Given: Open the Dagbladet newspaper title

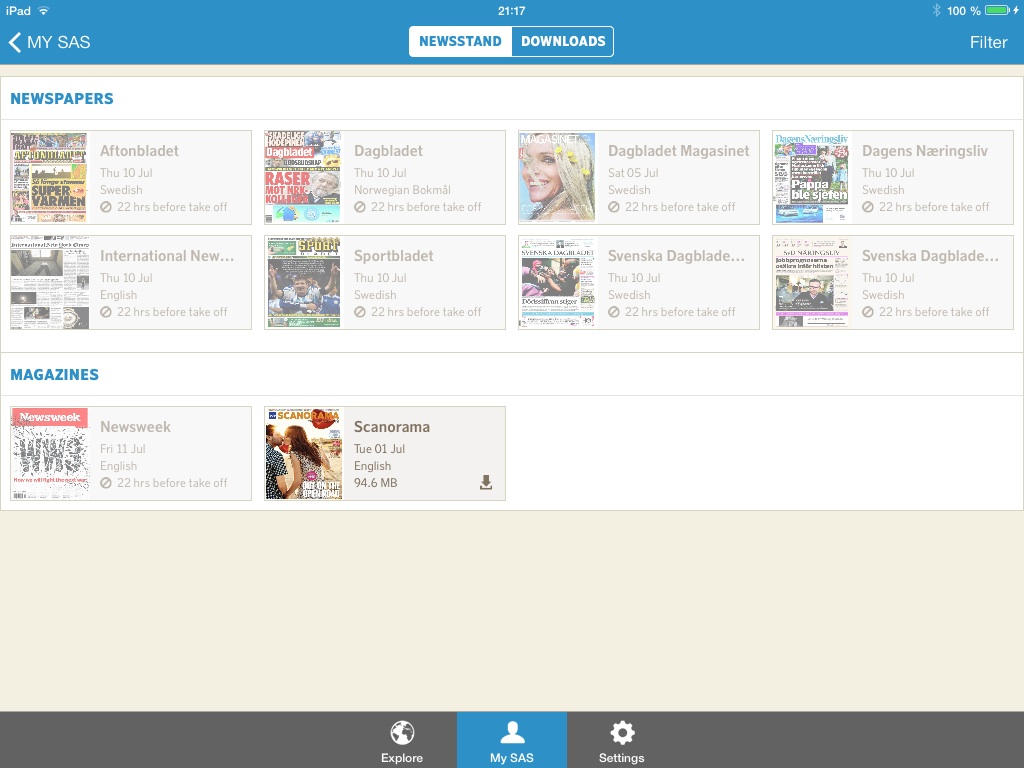Looking at the screenshot, I should (388, 151).
